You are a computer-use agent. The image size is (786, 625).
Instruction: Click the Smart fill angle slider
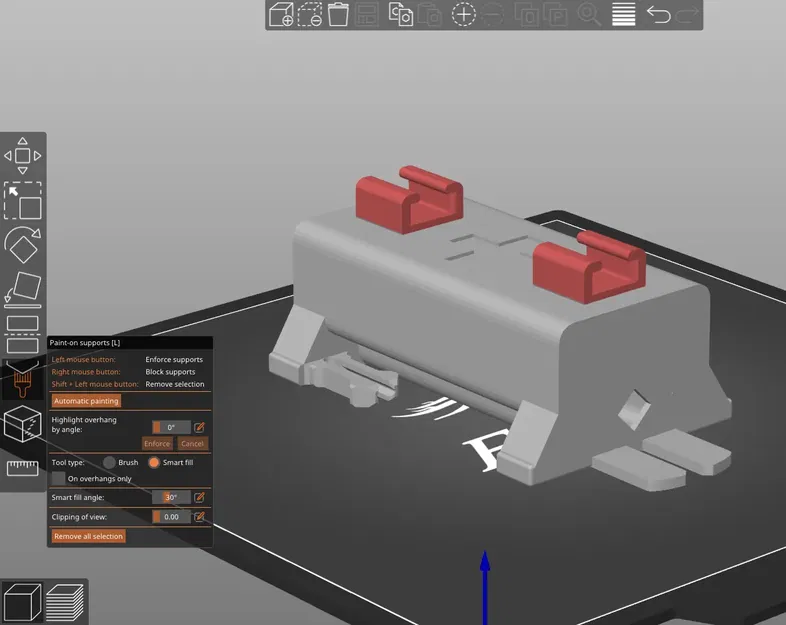point(171,497)
